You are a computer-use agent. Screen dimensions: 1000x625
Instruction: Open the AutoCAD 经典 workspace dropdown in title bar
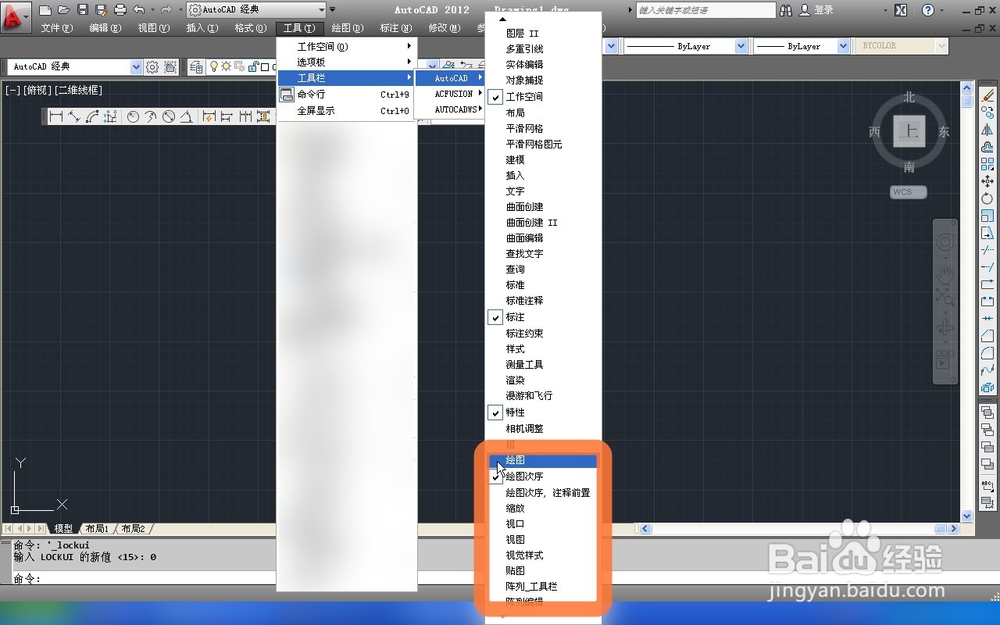point(256,10)
